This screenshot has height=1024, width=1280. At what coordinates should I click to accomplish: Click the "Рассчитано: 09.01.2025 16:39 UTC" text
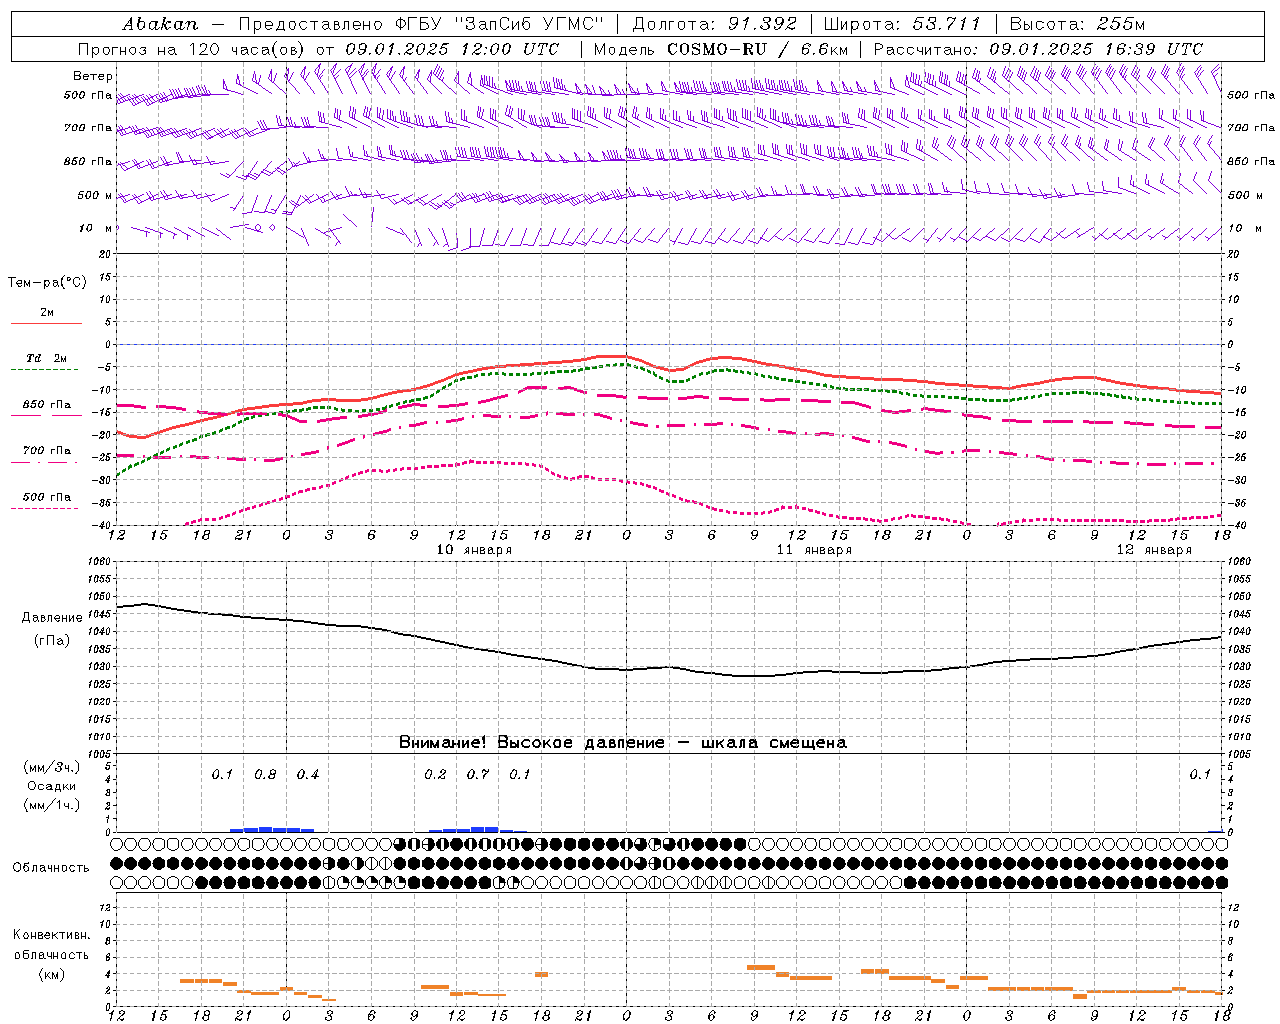[1038, 49]
